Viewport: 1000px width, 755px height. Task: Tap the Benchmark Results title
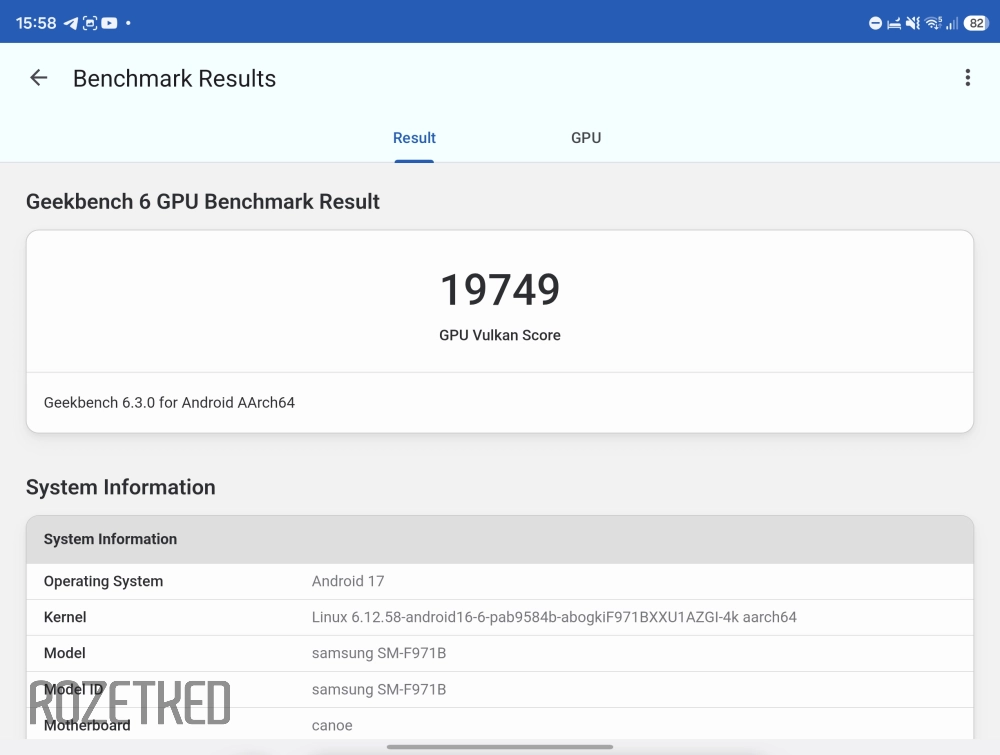(x=174, y=78)
